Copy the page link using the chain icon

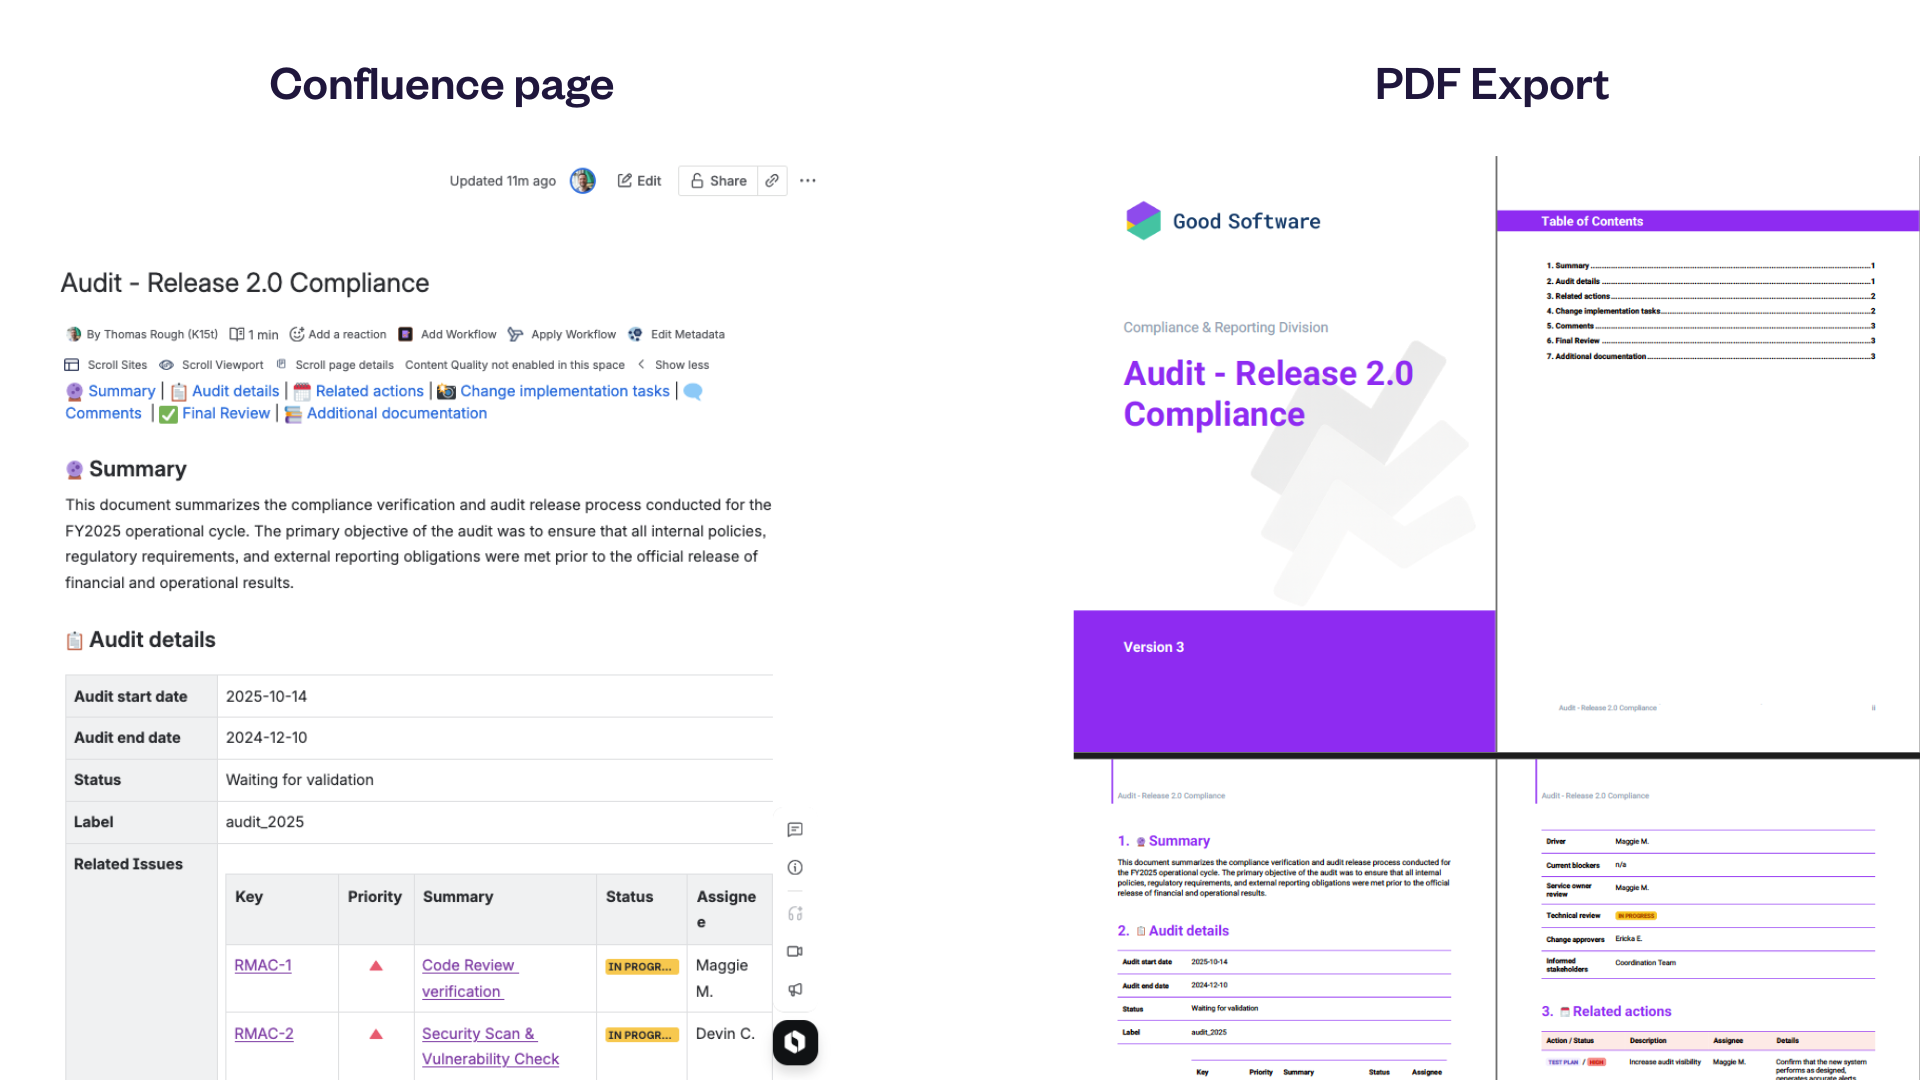[772, 180]
